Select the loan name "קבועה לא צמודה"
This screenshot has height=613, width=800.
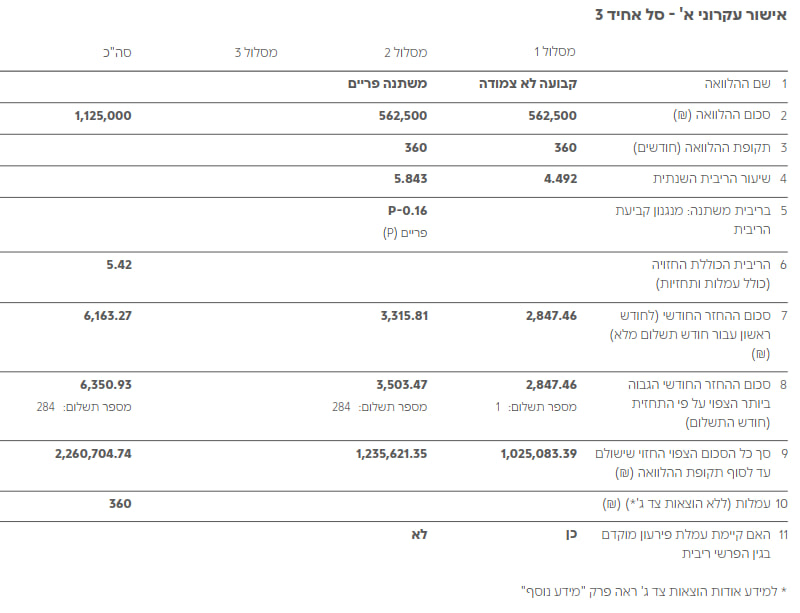point(529,85)
